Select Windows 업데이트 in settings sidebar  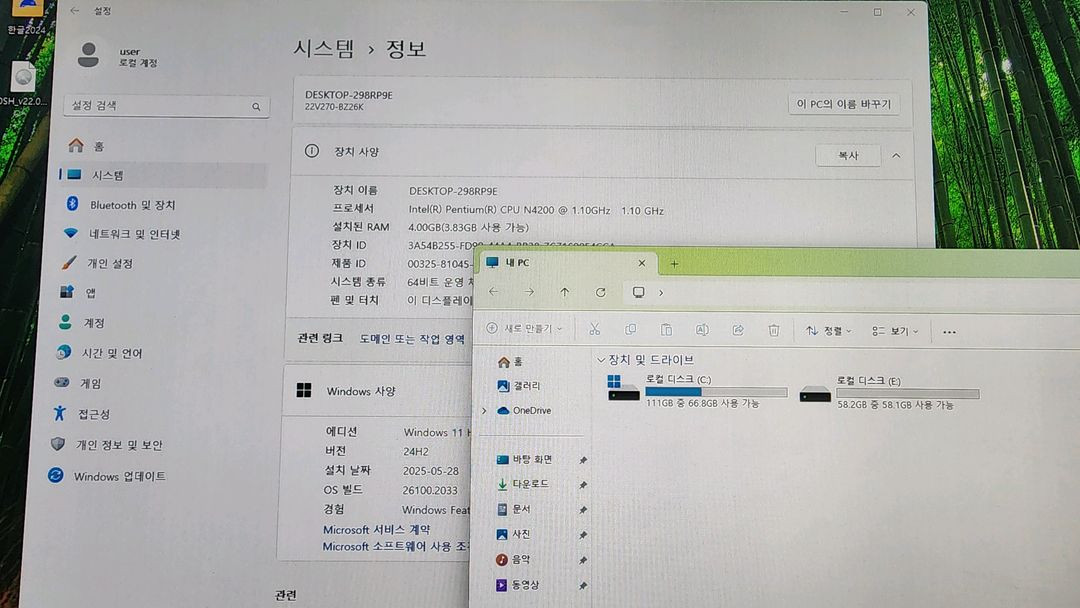click(119, 476)
